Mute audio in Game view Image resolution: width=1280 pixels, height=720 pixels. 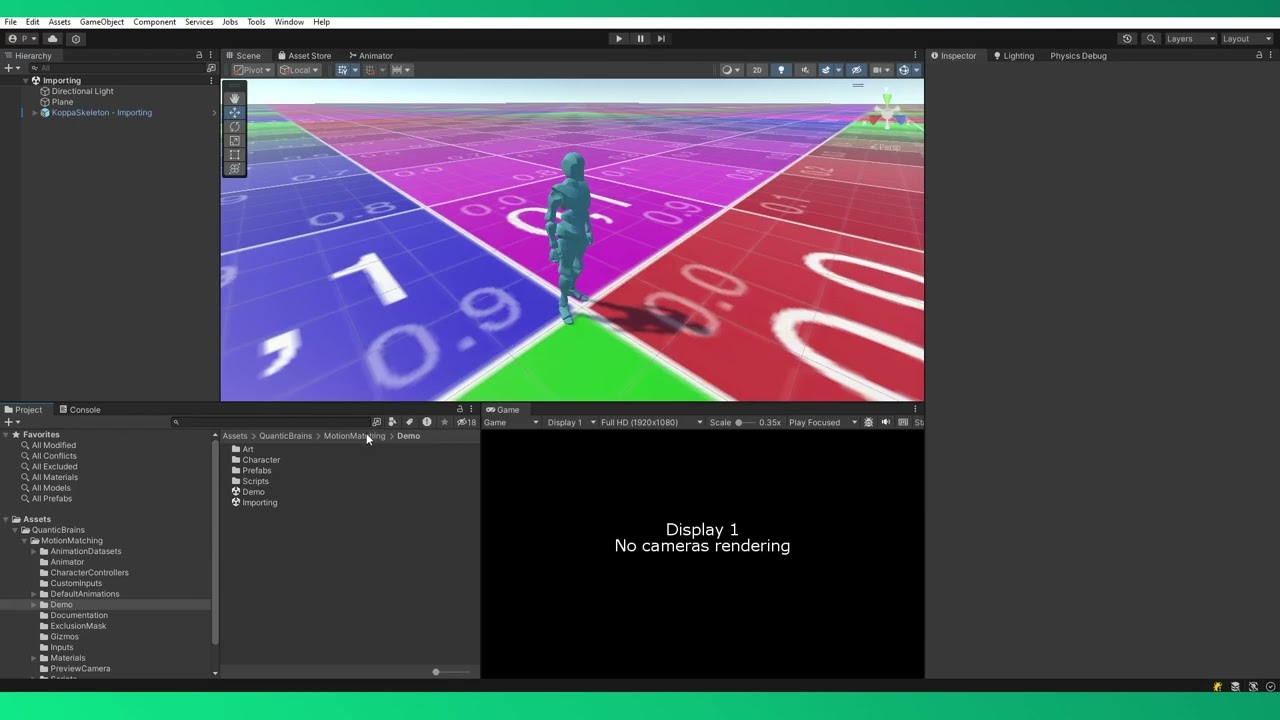click(x=885, y=422)
